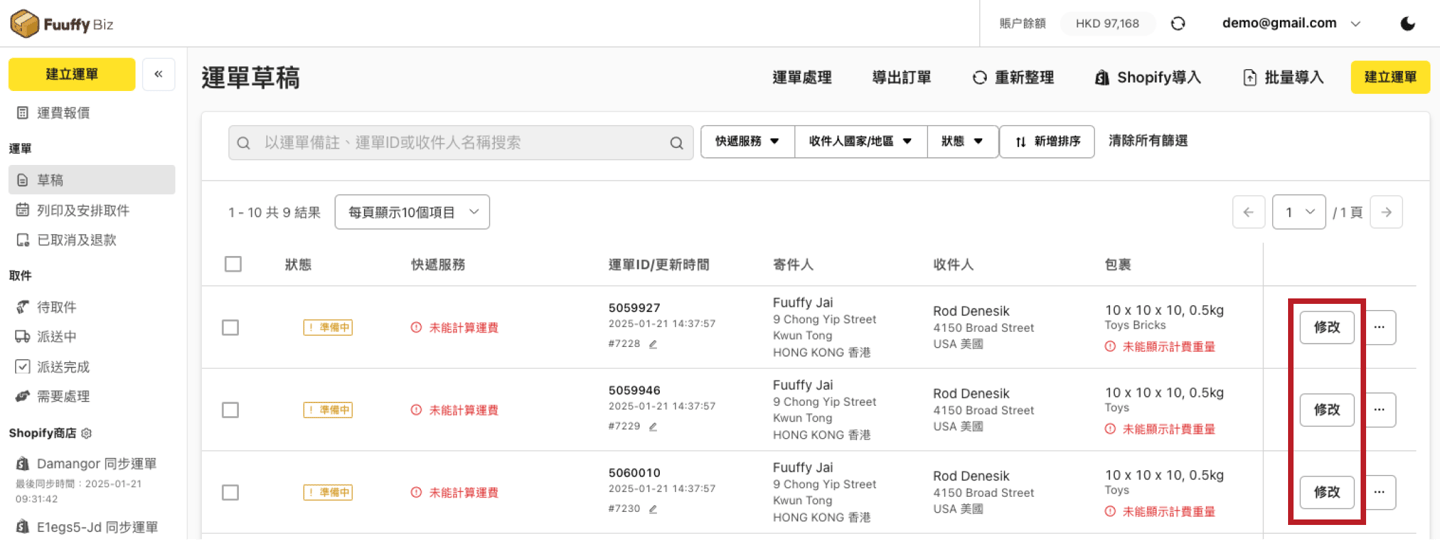Open more options for waybill 5059946
The image size is (1440, 540).
(x=1380, y=410)
